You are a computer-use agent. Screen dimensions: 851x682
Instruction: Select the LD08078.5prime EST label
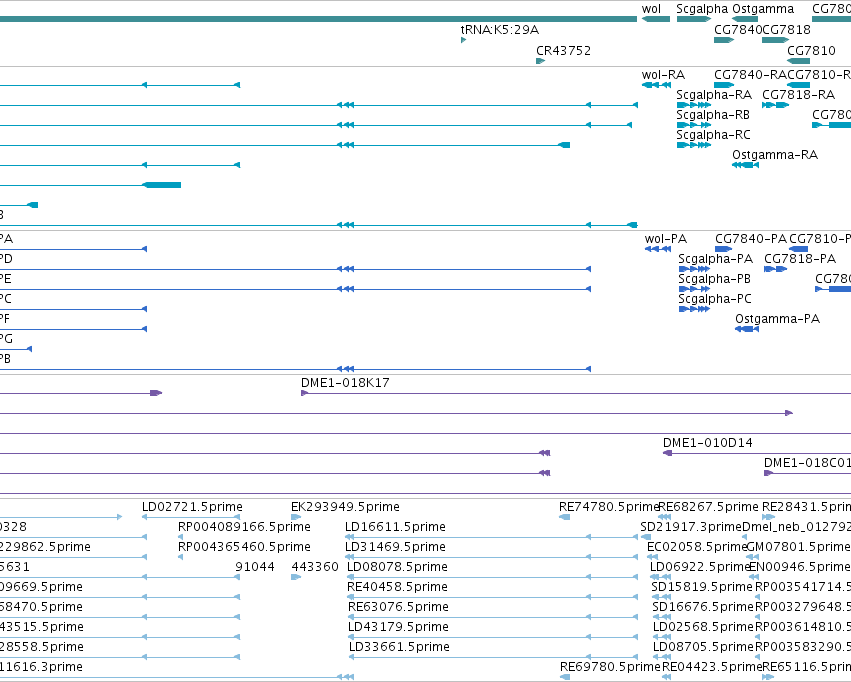click(x=397, y=567)
